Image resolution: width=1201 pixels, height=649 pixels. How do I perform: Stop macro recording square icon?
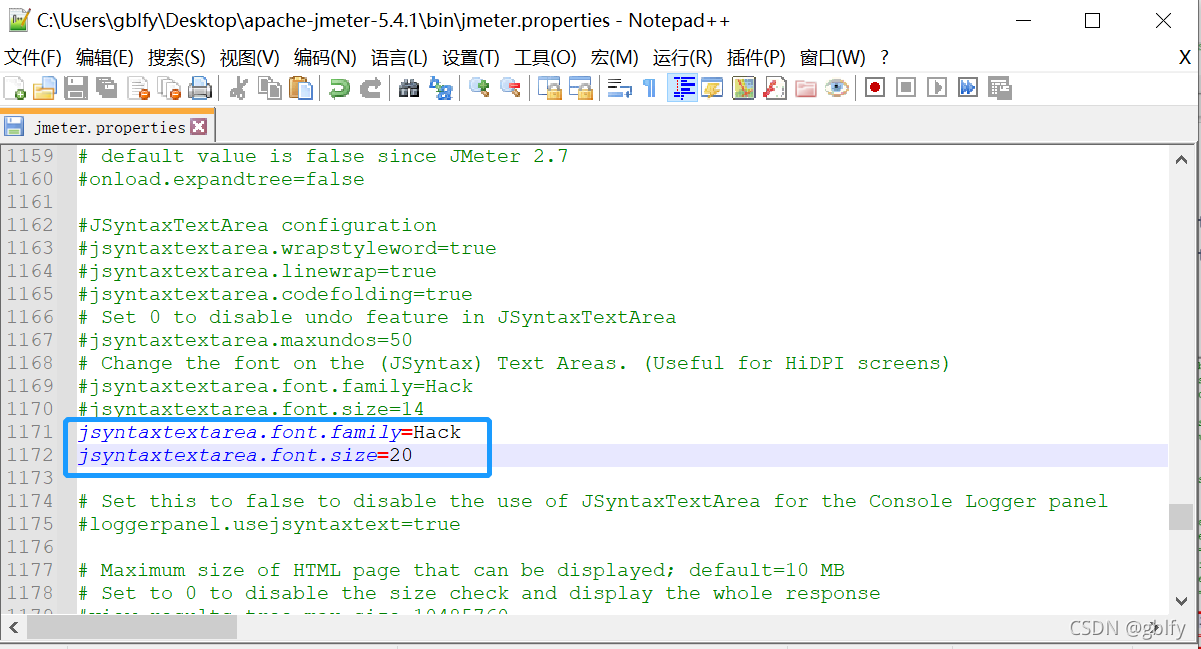tap(906, 88)
